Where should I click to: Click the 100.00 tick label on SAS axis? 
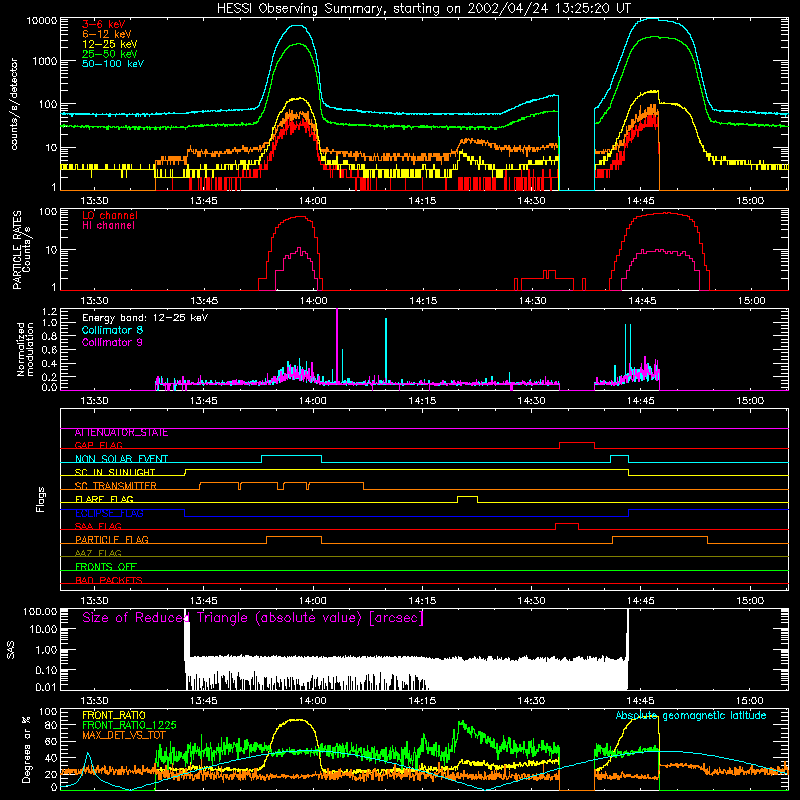(x=40, y=611)
